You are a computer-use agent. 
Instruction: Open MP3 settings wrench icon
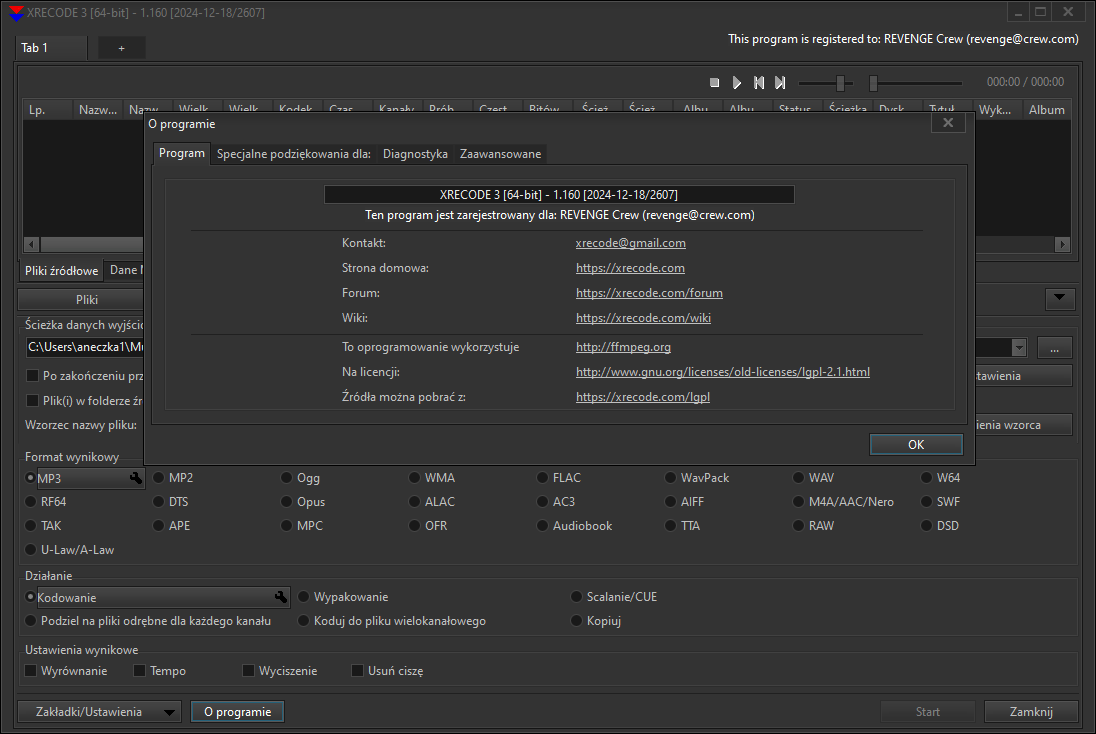point(136,478)
